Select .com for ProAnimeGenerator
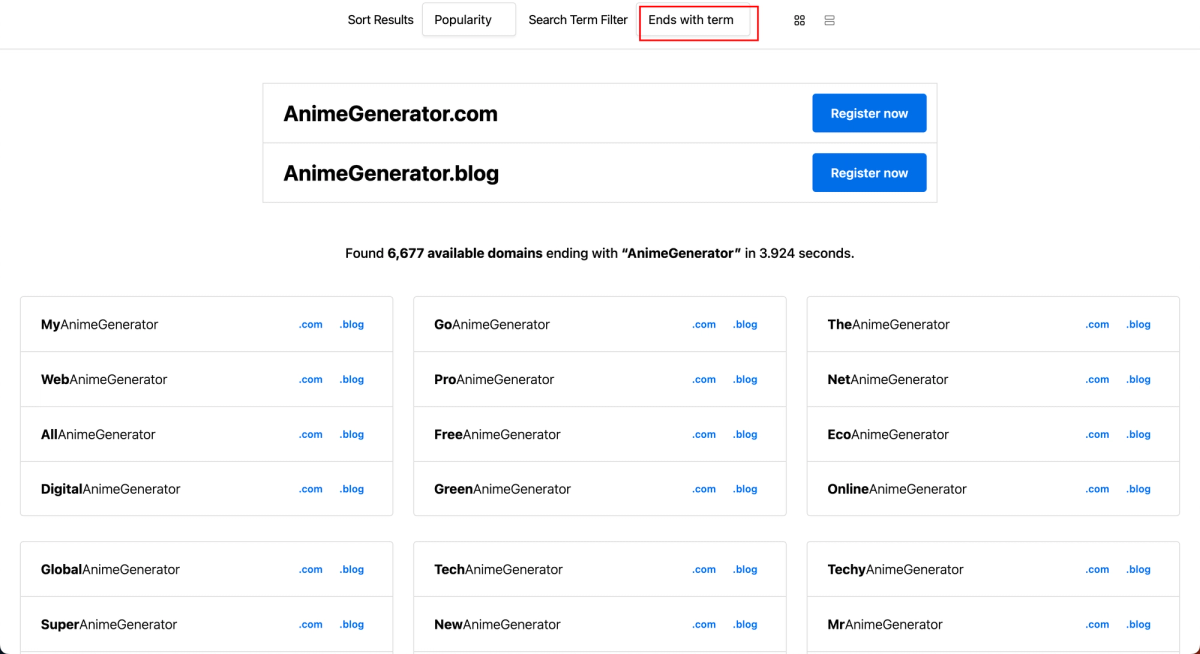1200x654 pixels. point(704,380)
